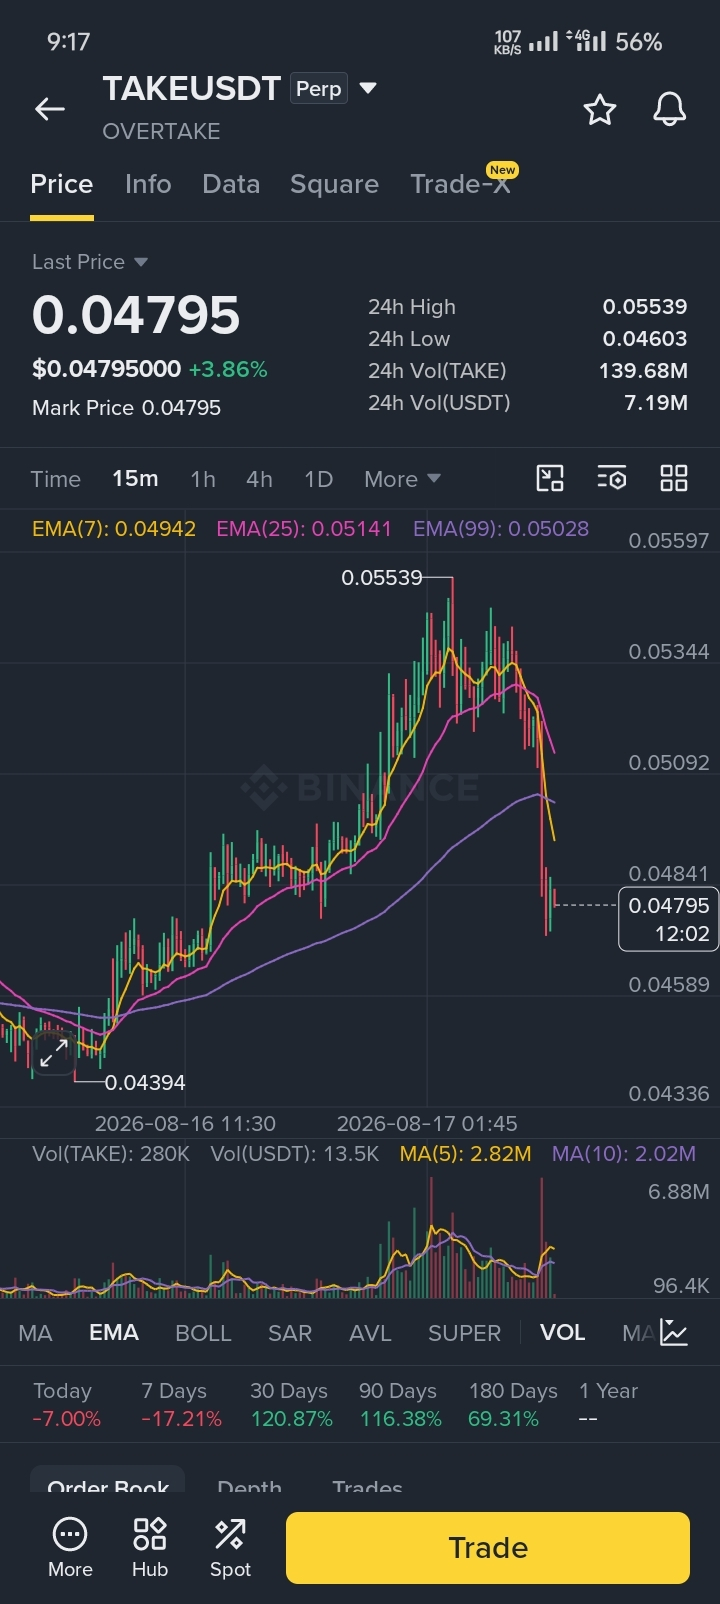Screen dimensions: 720x1604
Task: Tap the 1 Year performance entry
Action: pyautogui.click(x=608, y=1405)
